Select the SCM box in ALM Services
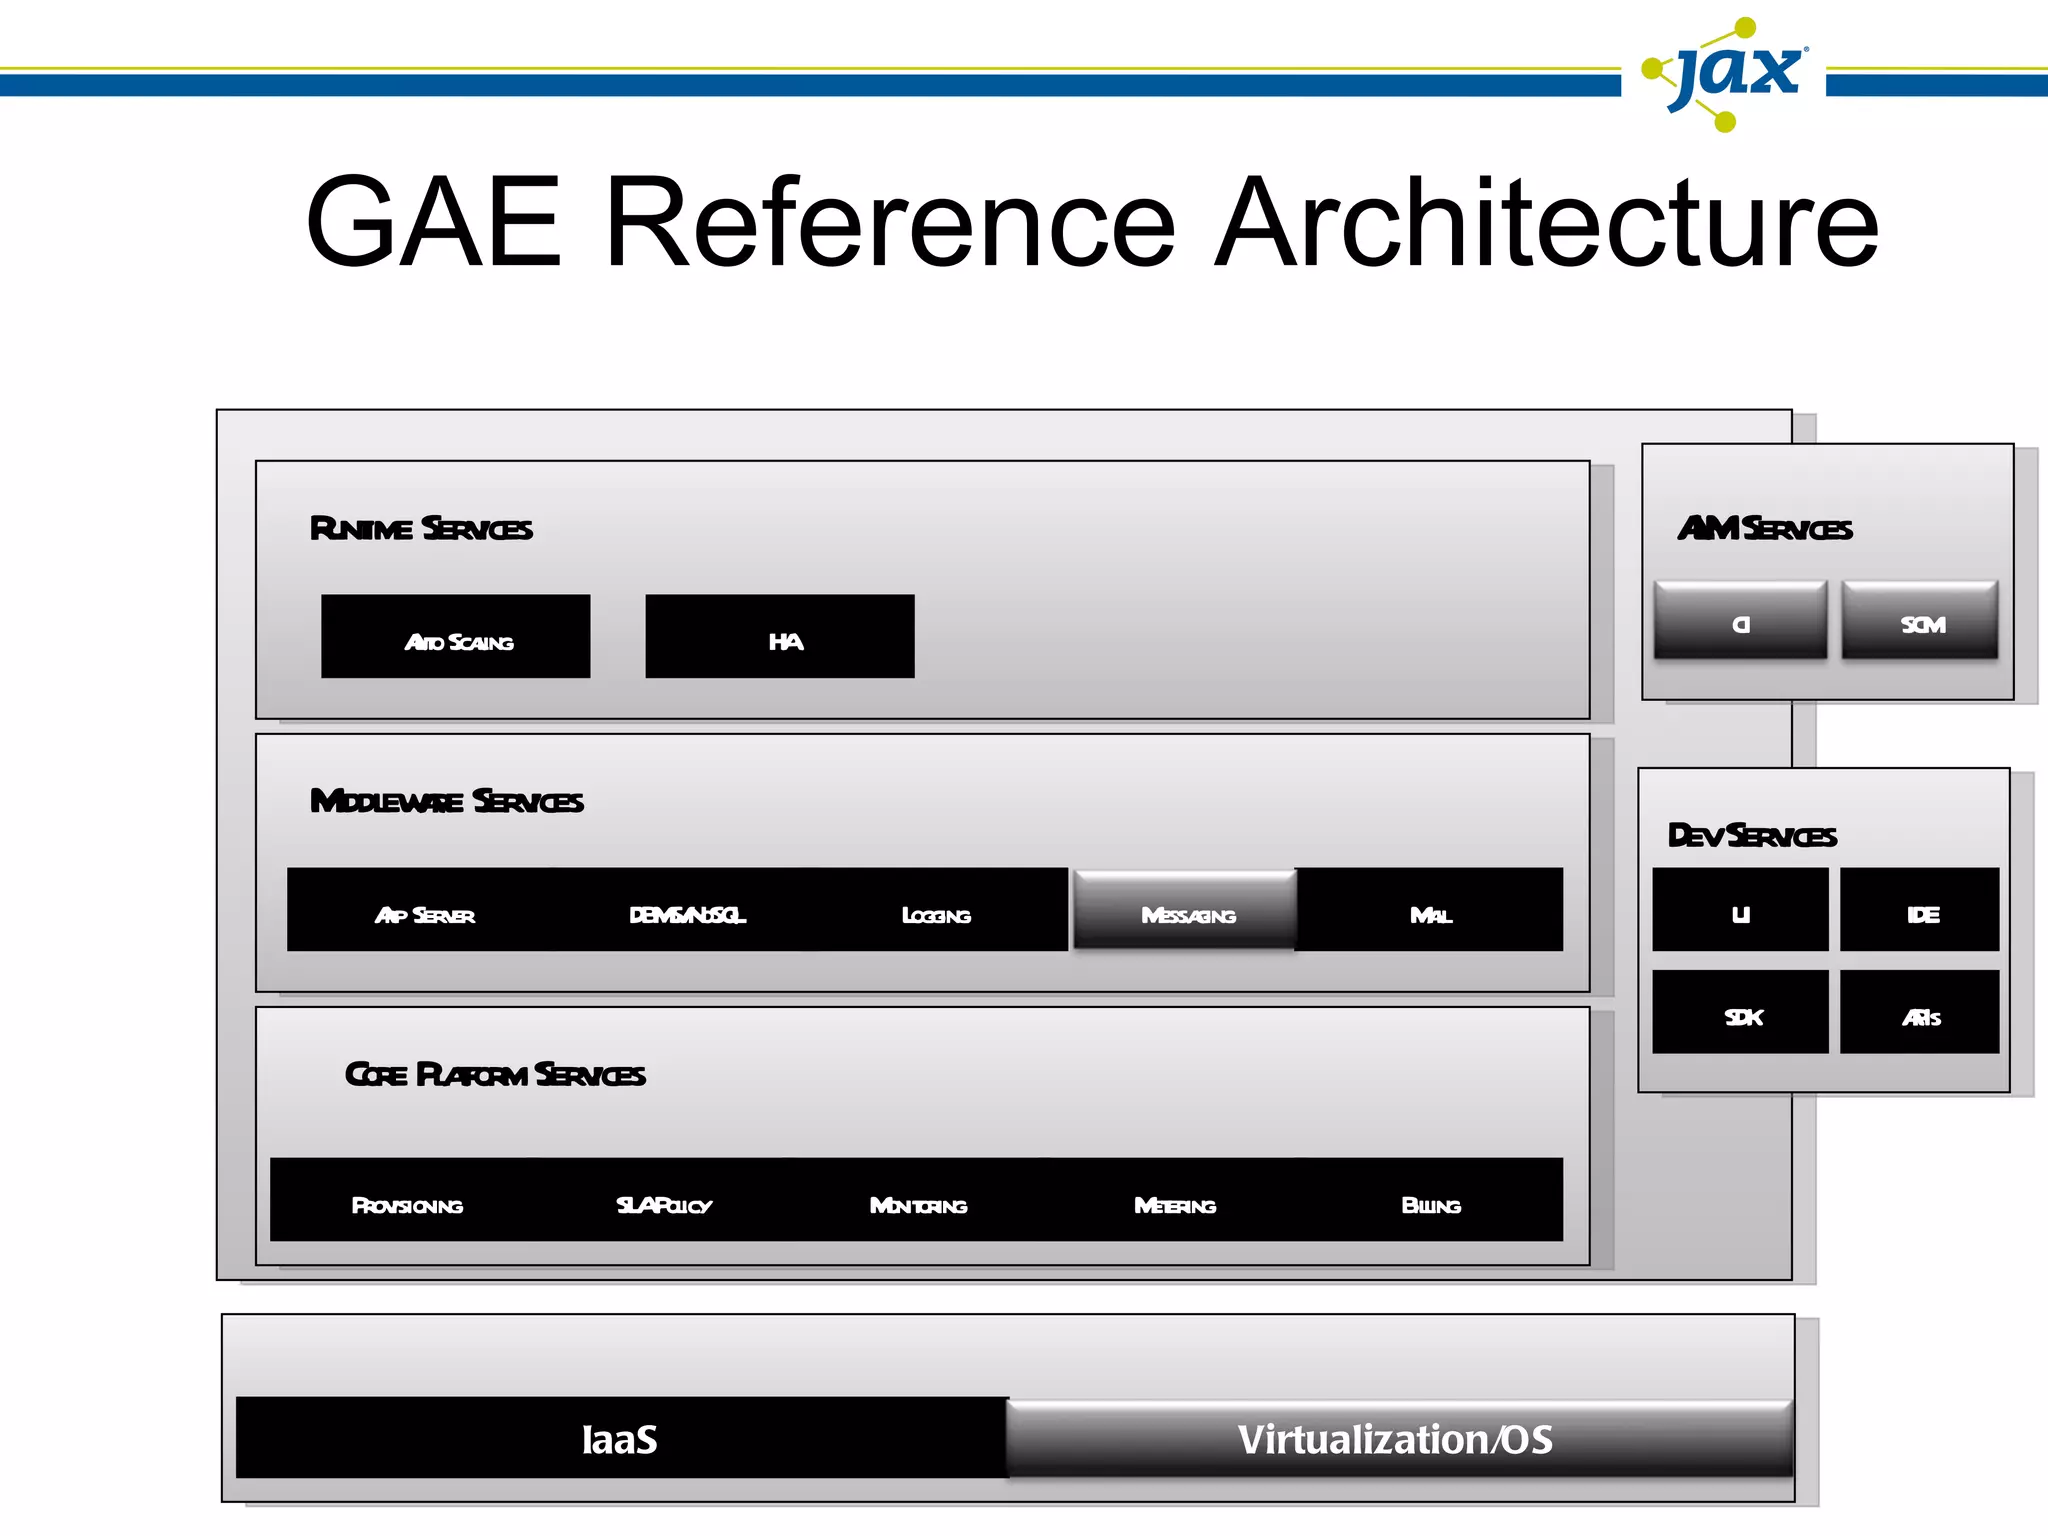Screen dimensions: 2048x1536 1920,620
